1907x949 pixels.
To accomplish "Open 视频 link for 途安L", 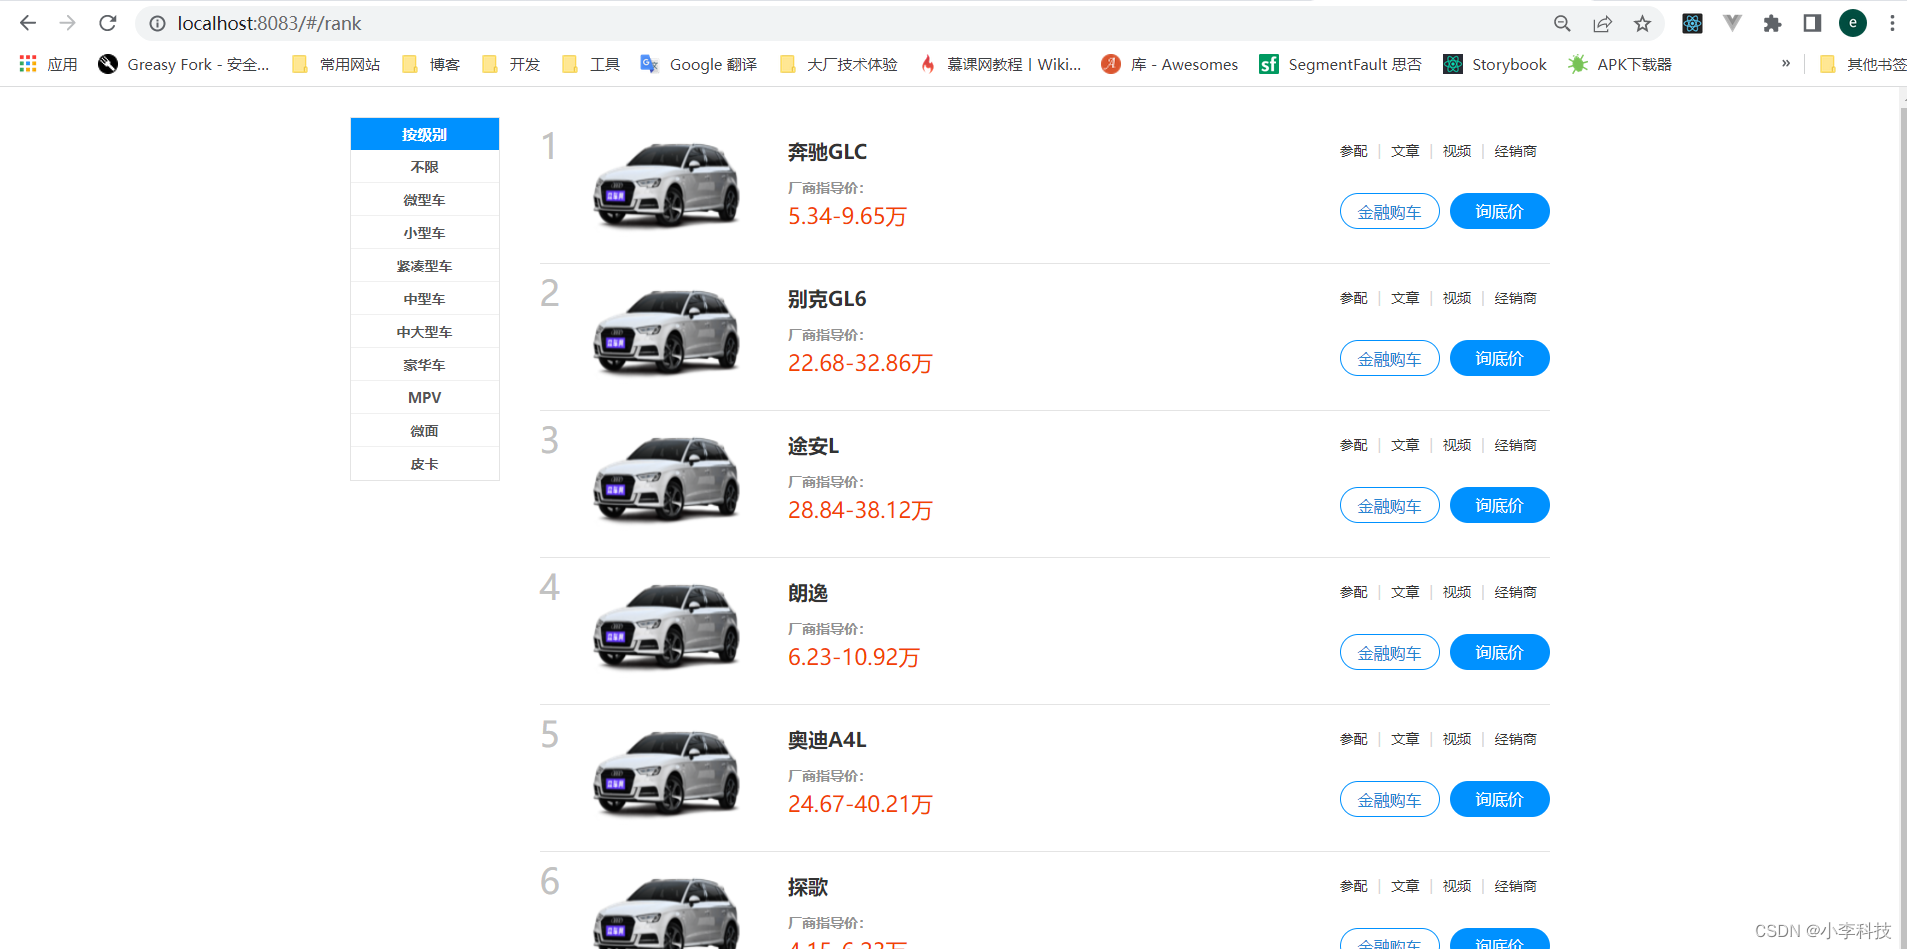I will (1457, 445).
